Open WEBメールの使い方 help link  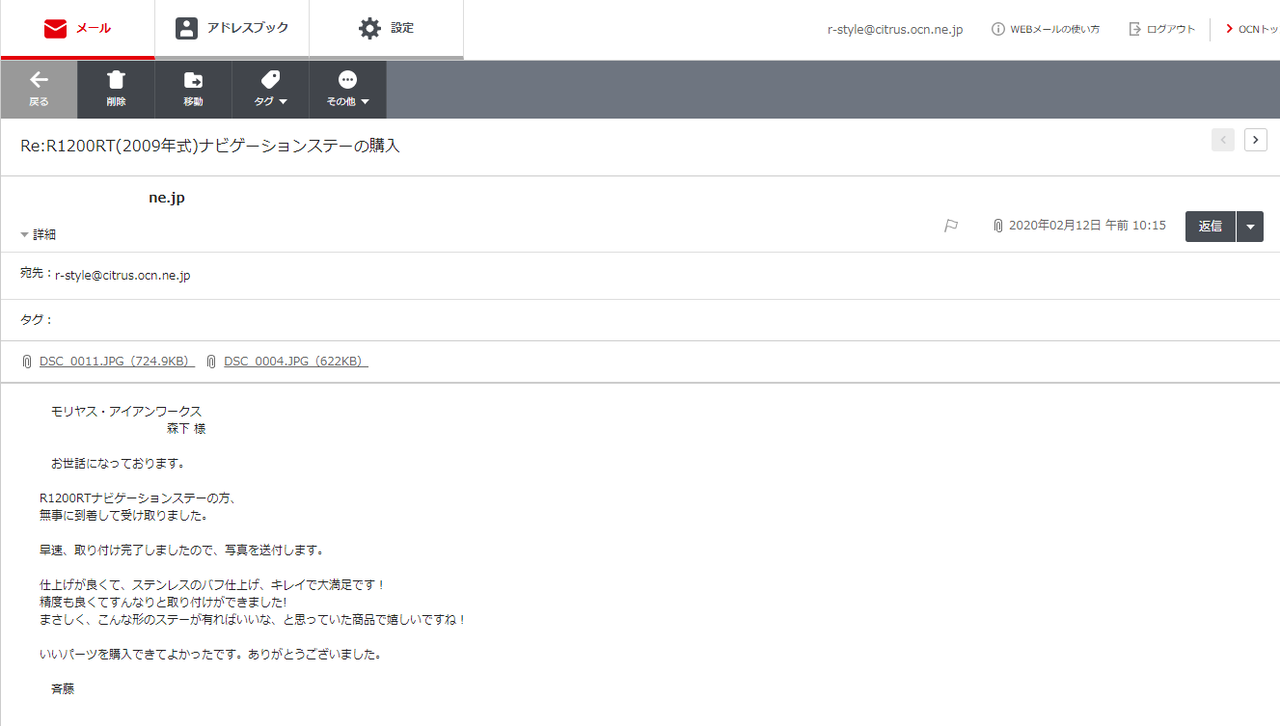pos(1045,29)
